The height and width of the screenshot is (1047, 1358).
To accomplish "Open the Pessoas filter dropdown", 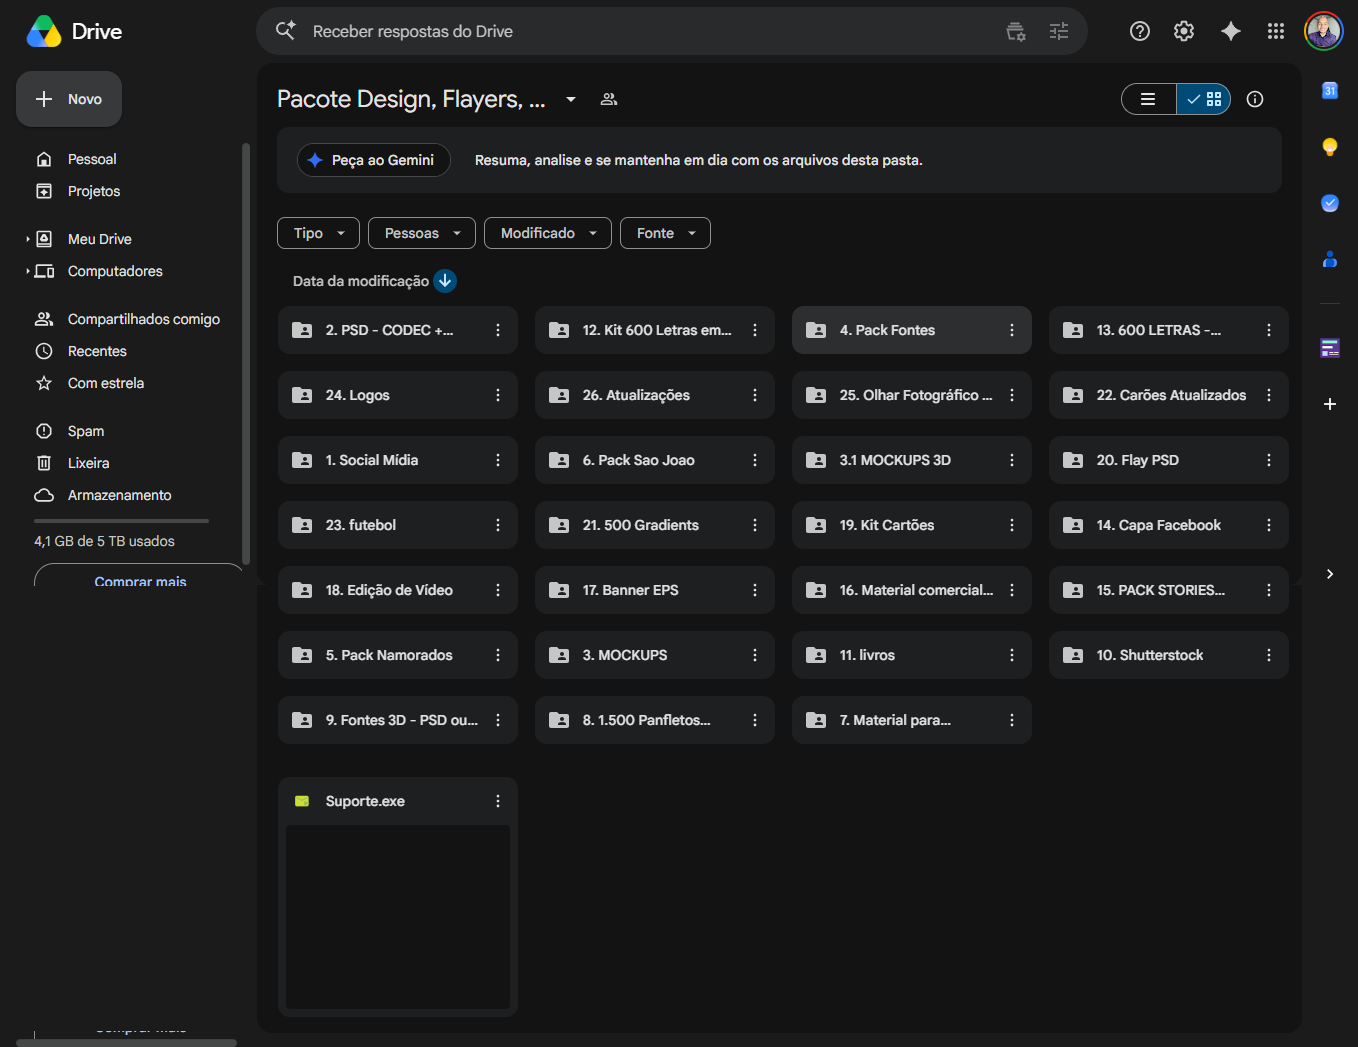I will point(422,233).
